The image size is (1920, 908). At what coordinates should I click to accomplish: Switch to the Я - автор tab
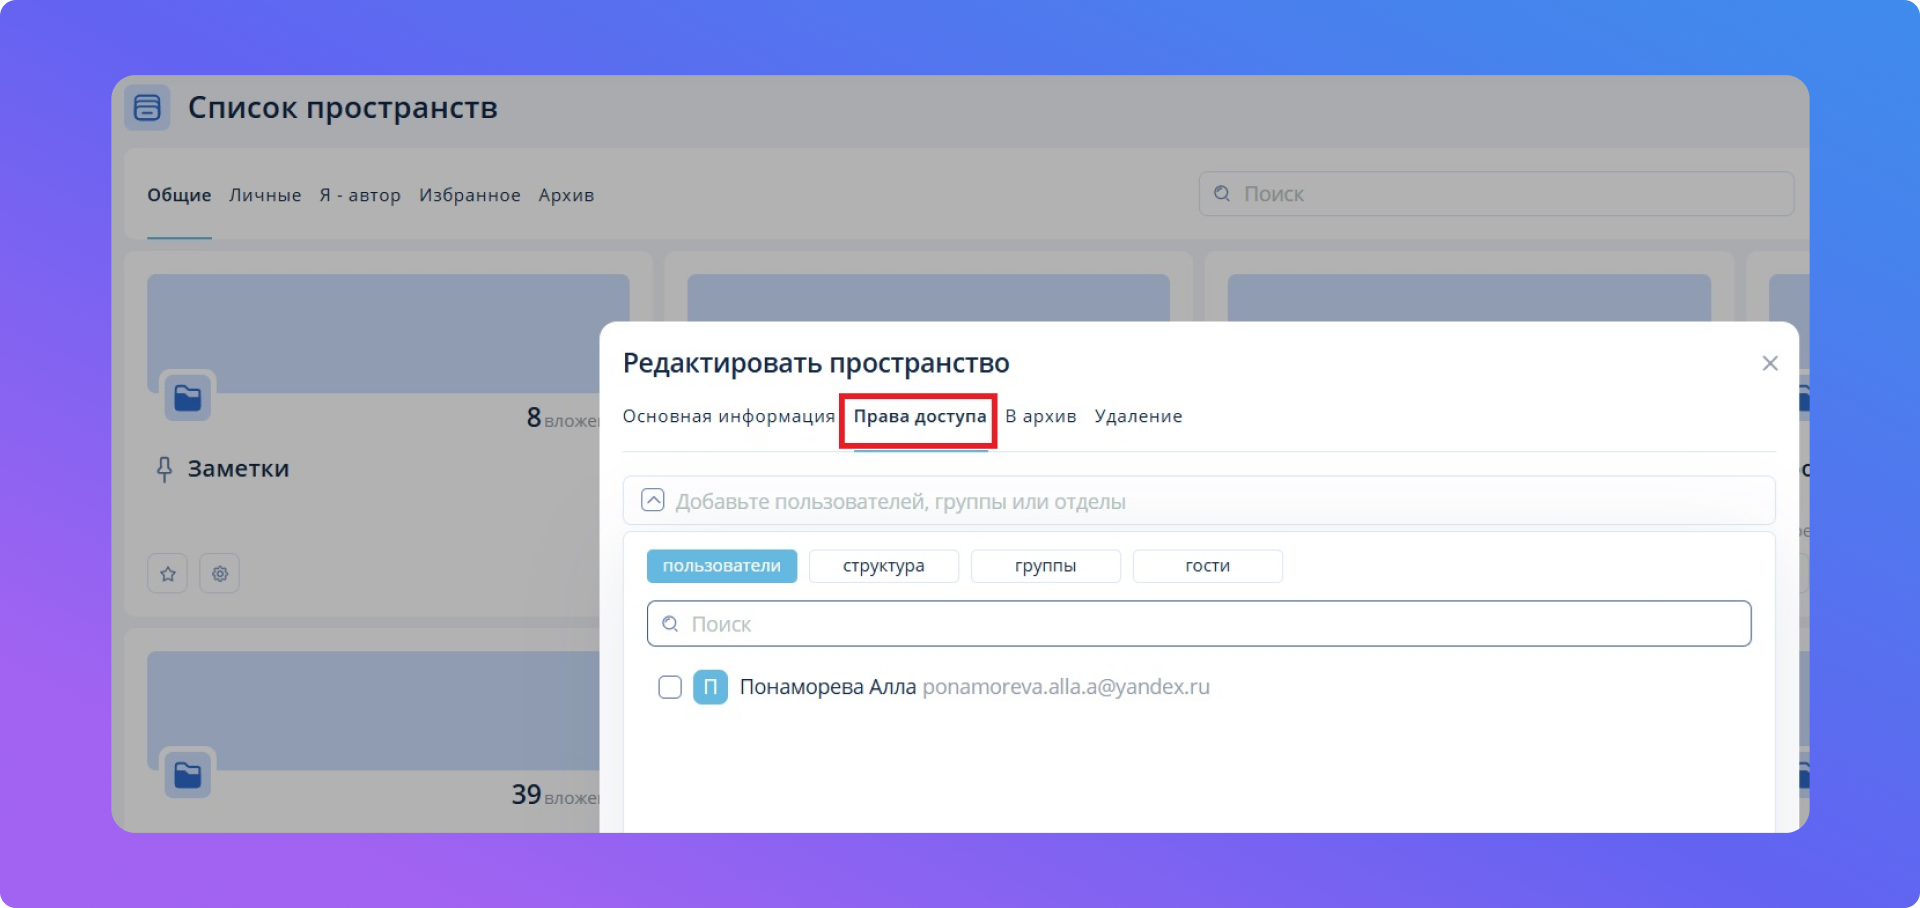360,195
